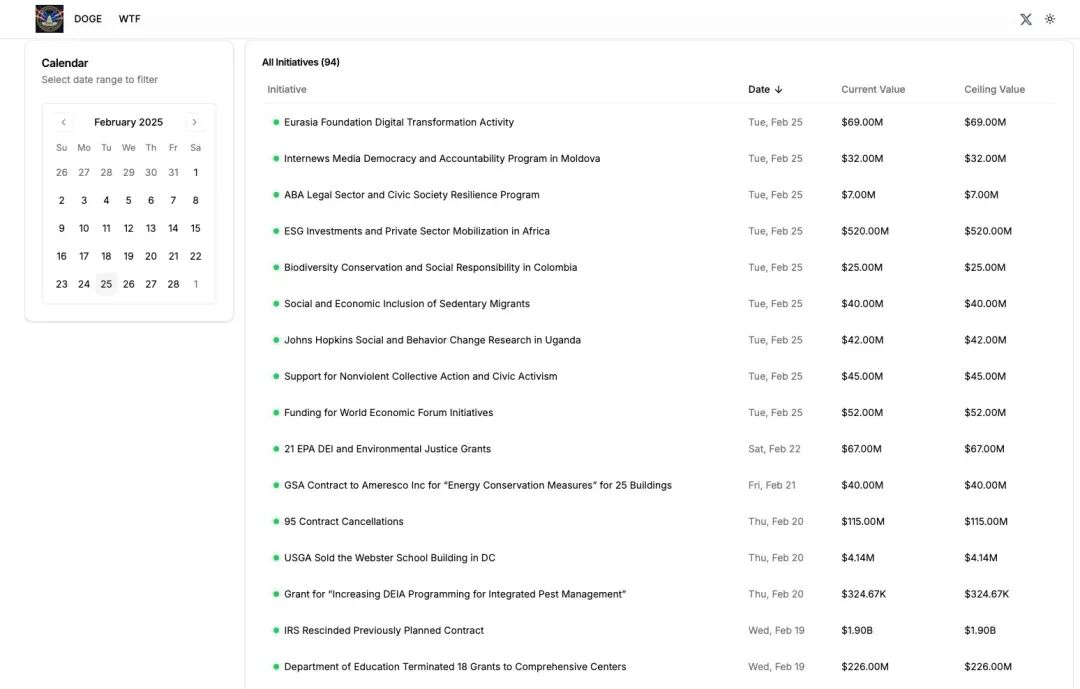Open ABA Legal Sector and Civic Society row
The width and height of the screenshot is (1080, 689).
pos(412,195)
